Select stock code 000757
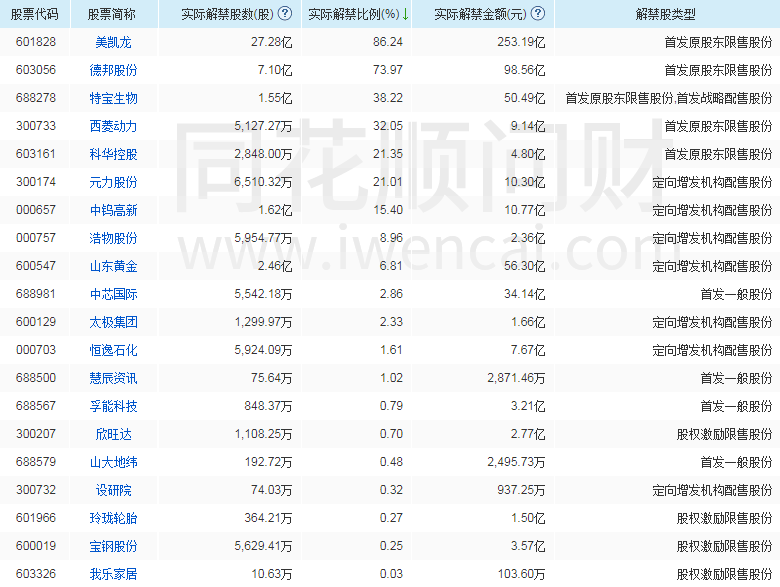The image size is (780, 587). (36, 237)
